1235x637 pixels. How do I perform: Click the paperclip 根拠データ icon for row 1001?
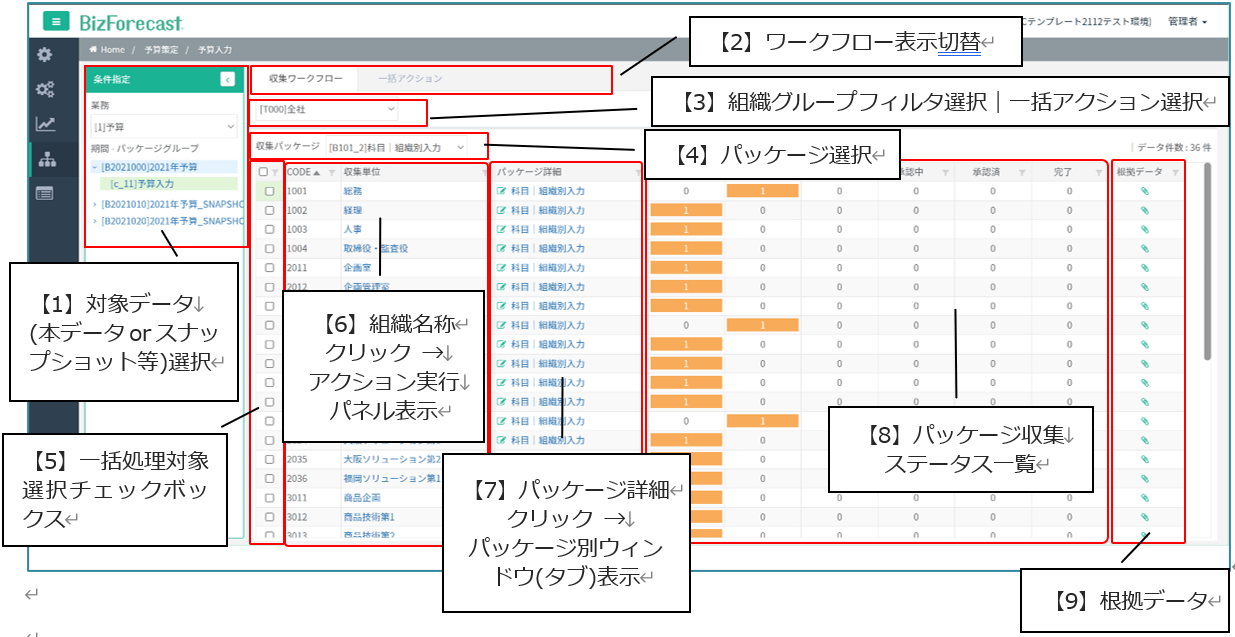[x=1145, y=191]
